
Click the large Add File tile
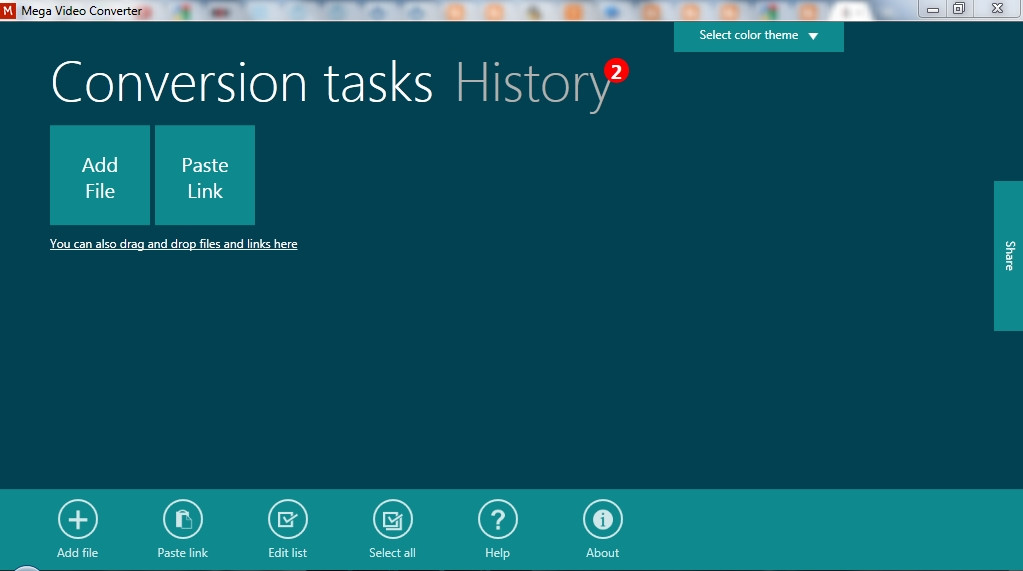coord(100,175)
